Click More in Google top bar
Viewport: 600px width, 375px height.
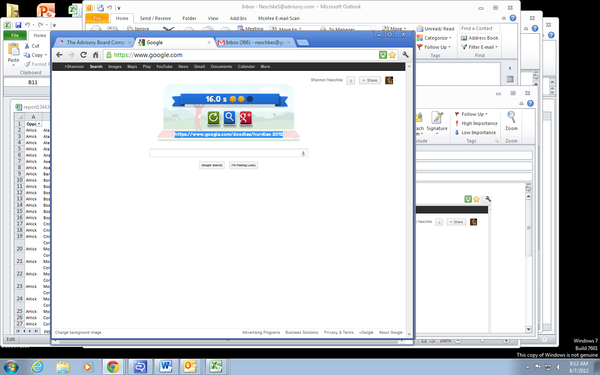tap(265, 67)
